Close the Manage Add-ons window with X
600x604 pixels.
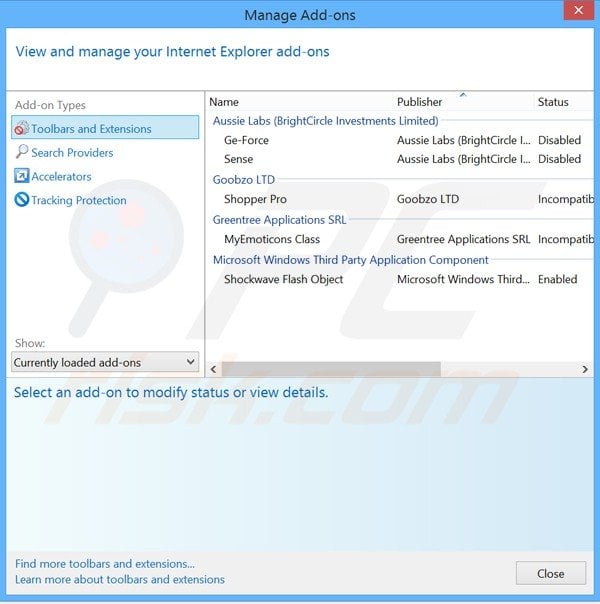(x=578, y=10)
